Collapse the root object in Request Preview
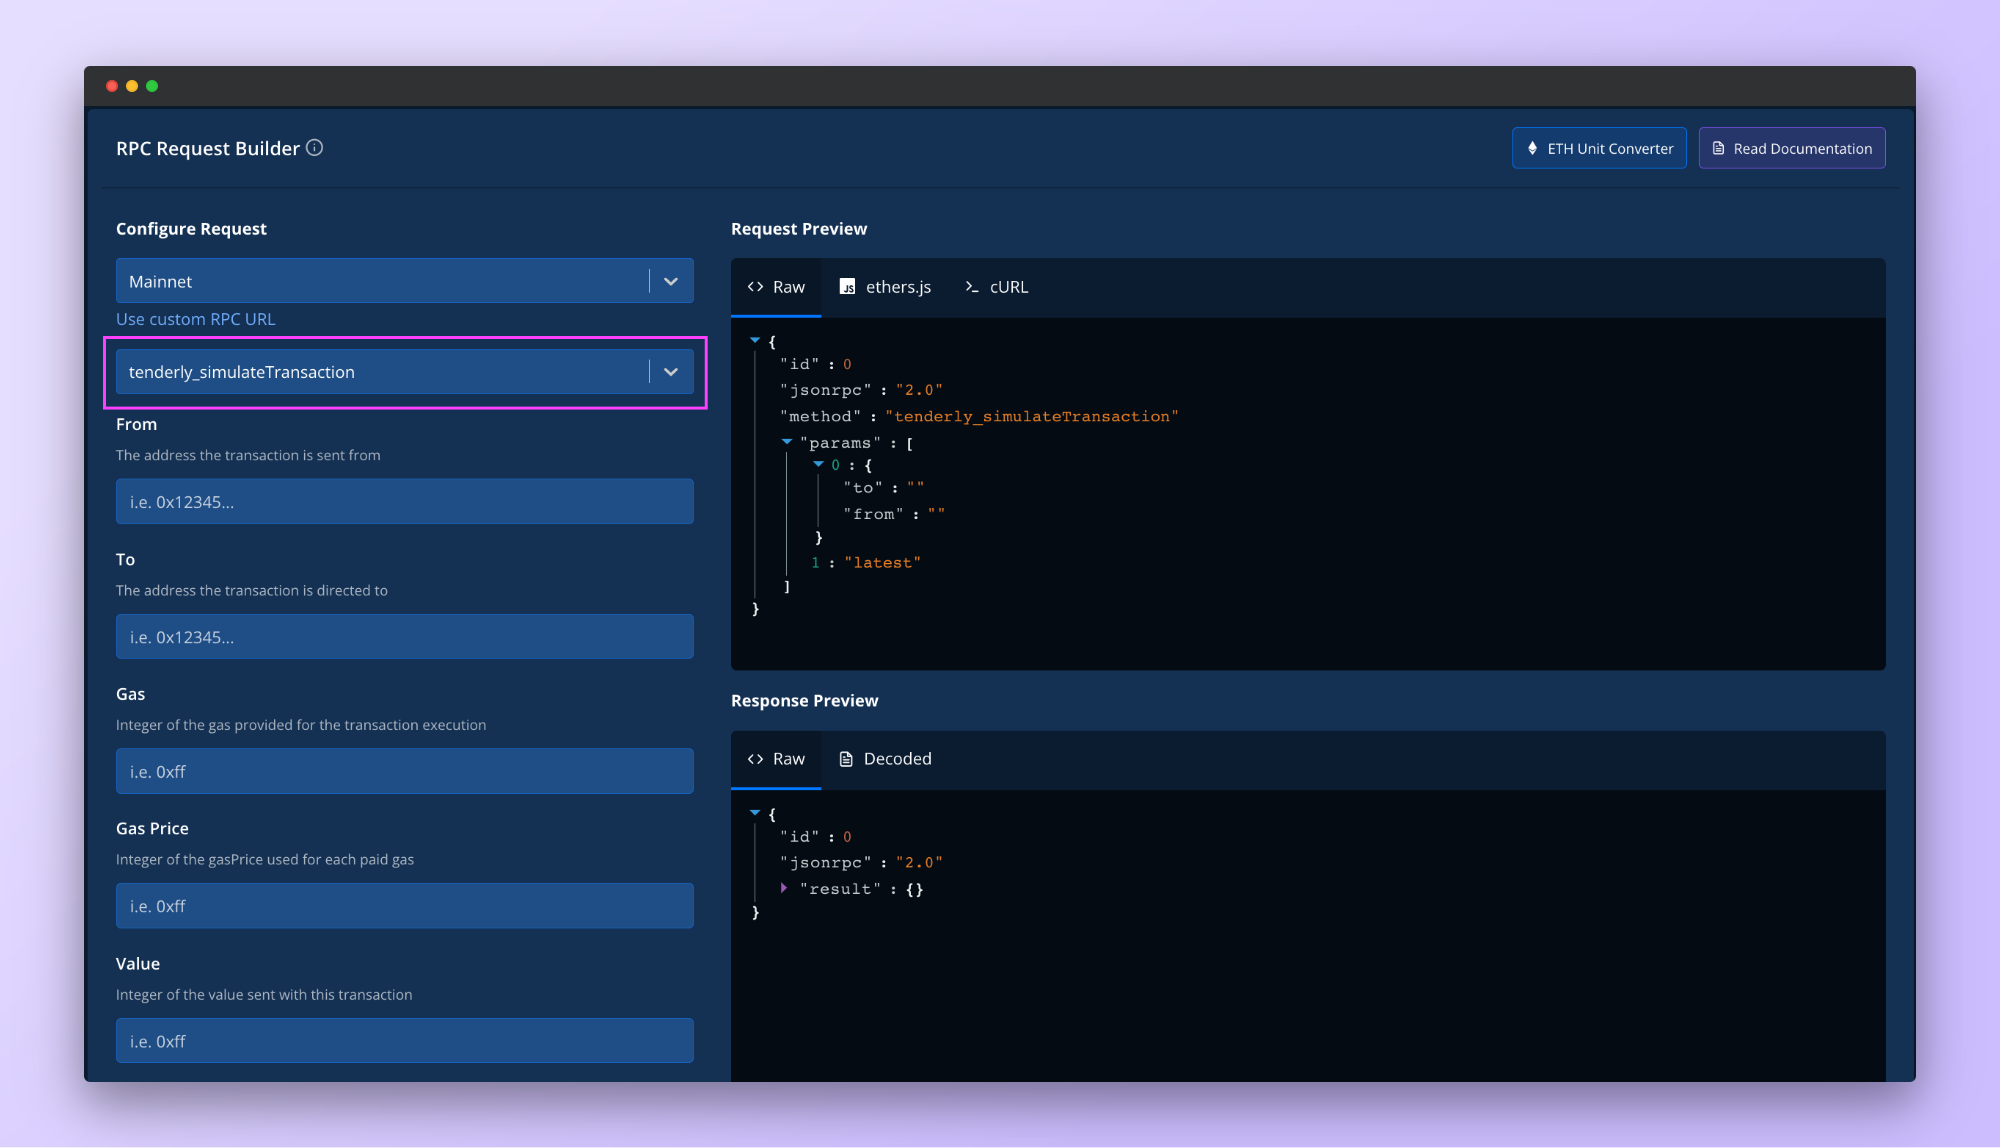The height and width of the screenshot is (1148, 2000). [x=755, y=341]
